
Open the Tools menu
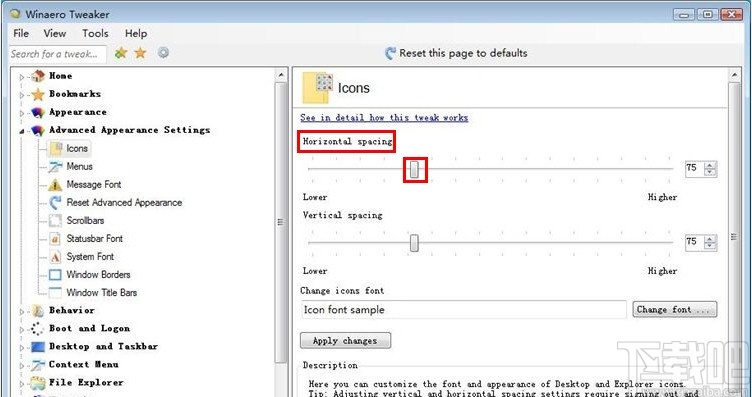[95, 34]
